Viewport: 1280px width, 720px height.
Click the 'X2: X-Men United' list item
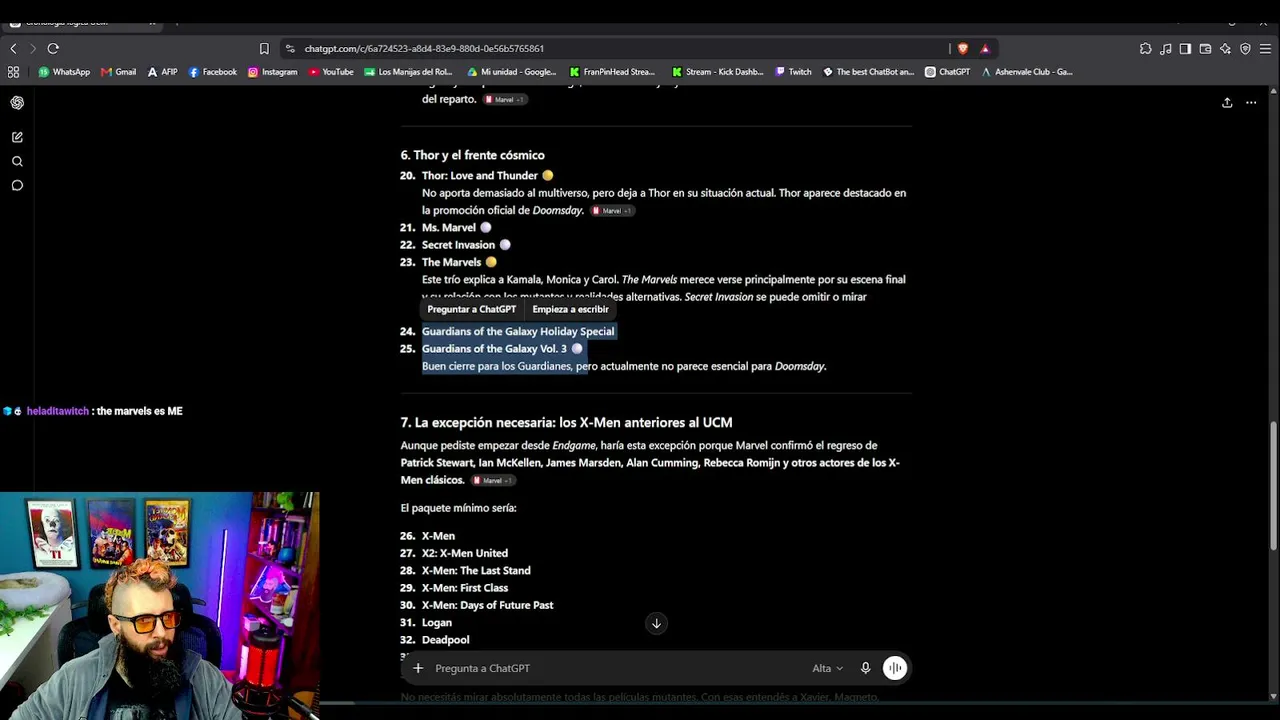tap(465, 553)
